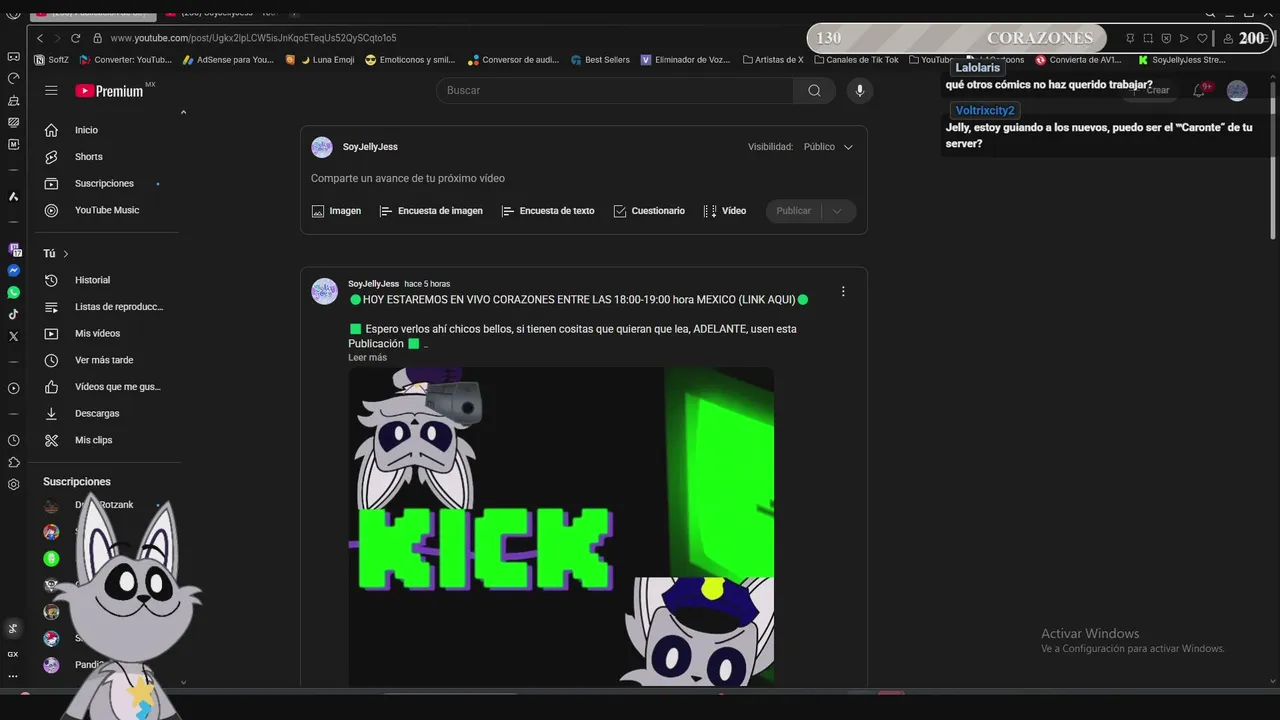The image size is (1280, 720).
Task: Open browser sidebar history clock
Action: [13, 440]
